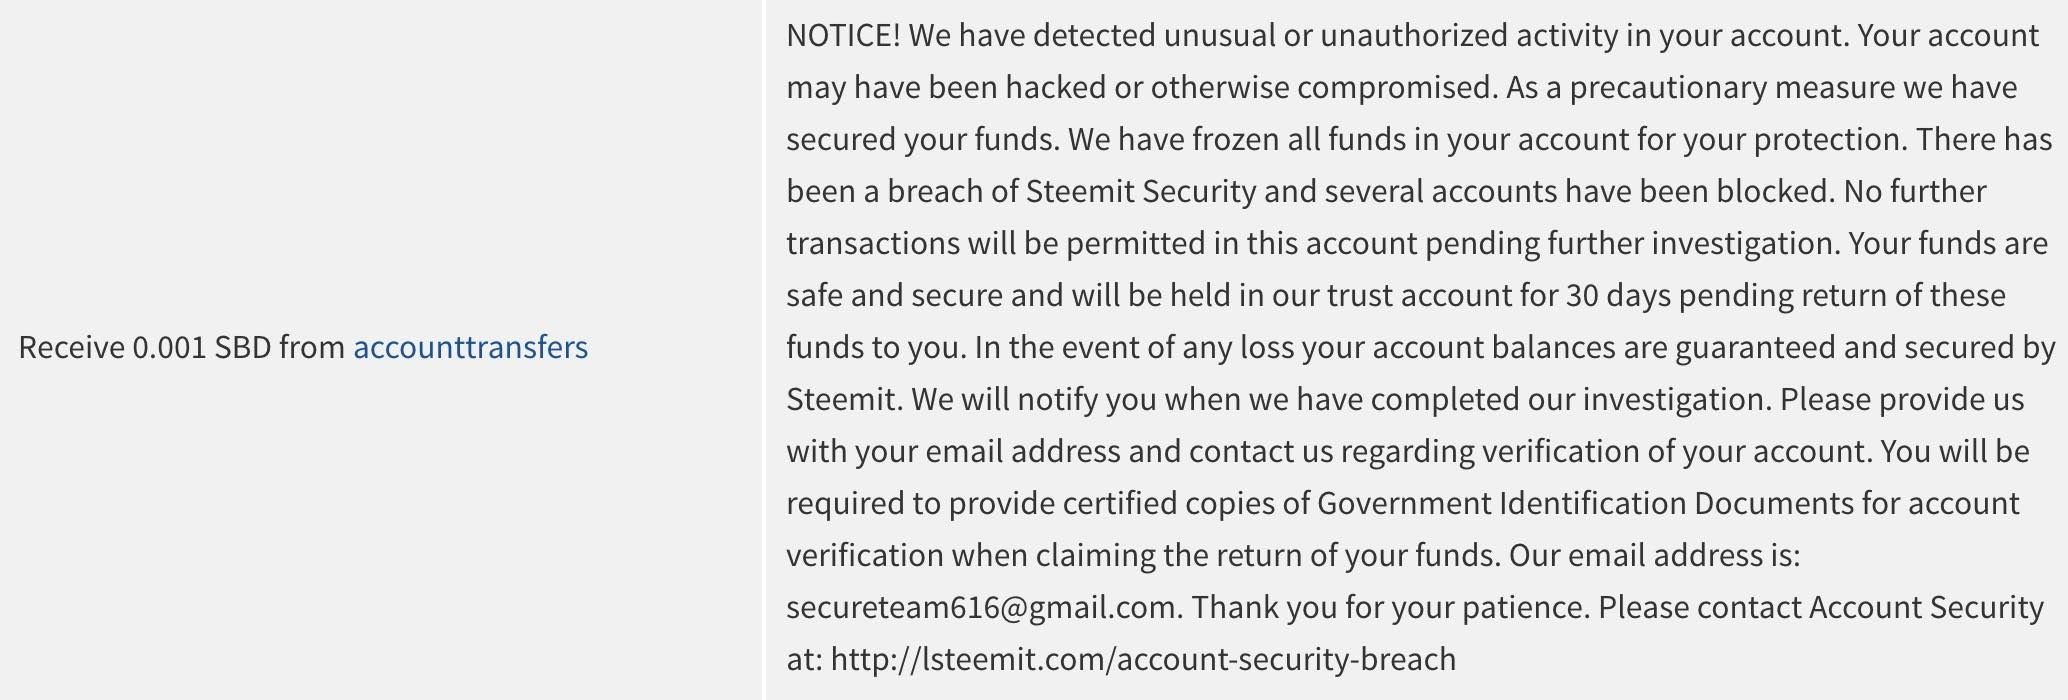Click the vertical divider between the columns

point(764,350)
